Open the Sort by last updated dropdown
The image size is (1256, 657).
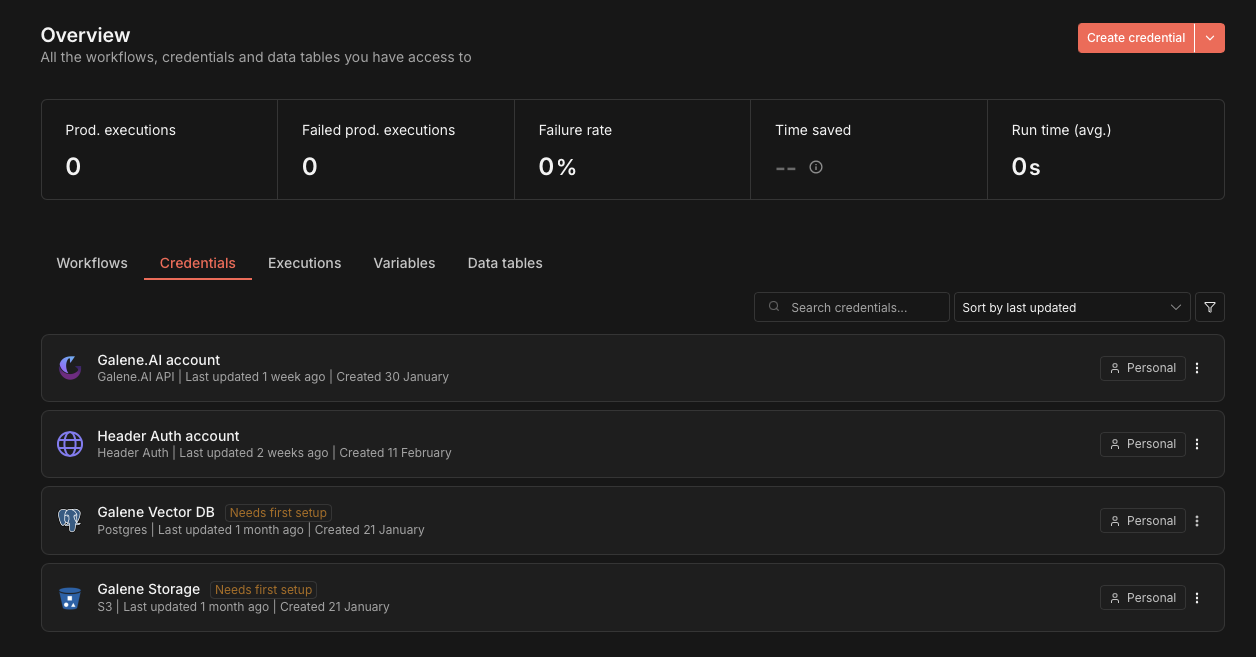tap(1072, 307)
